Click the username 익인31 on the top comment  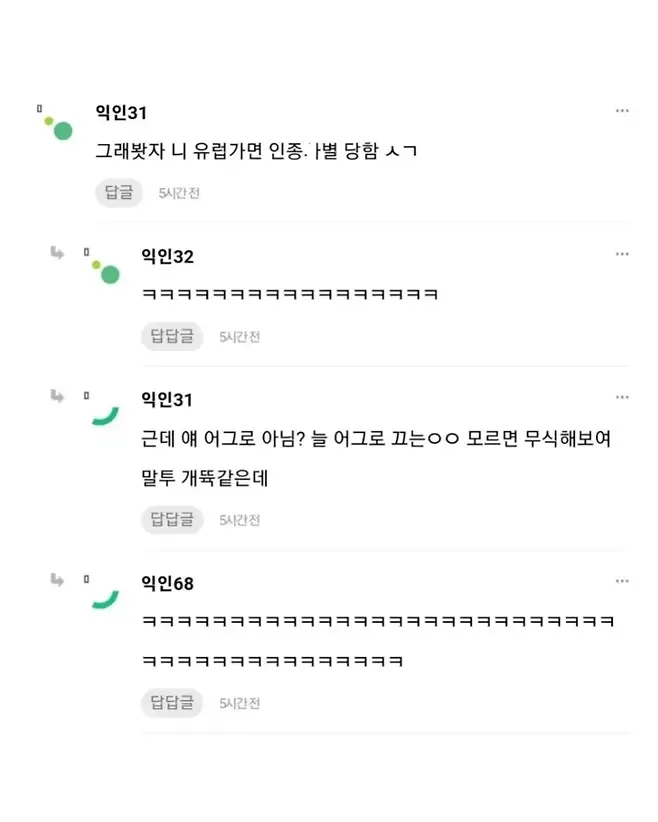click(x=121, y=113)
